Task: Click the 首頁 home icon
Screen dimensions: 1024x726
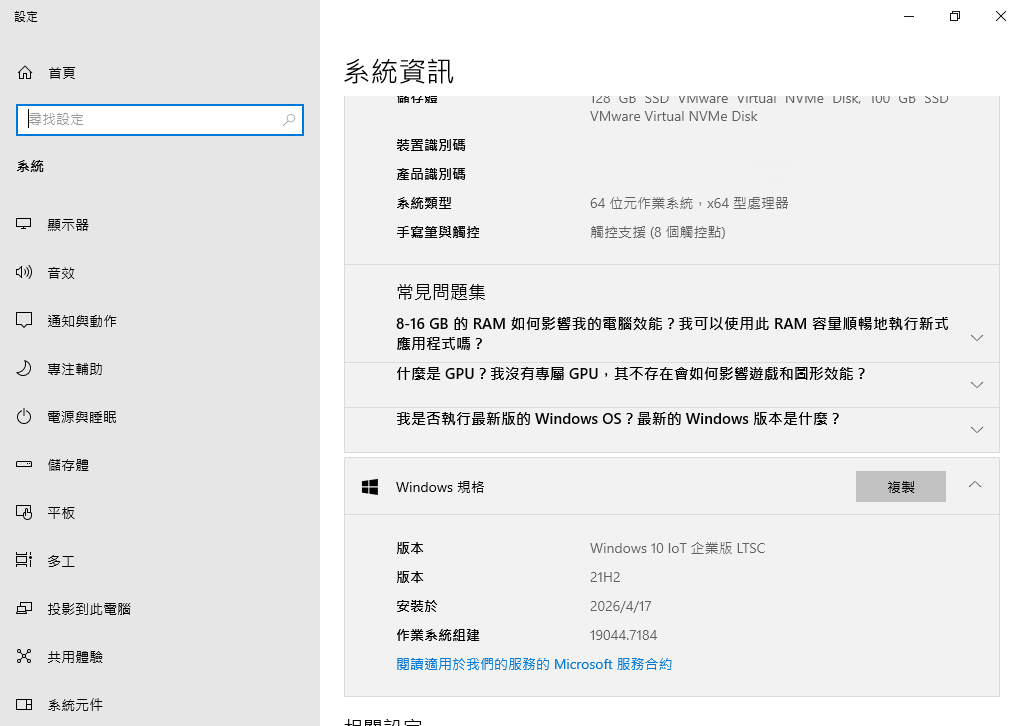Action: point(25,73)
